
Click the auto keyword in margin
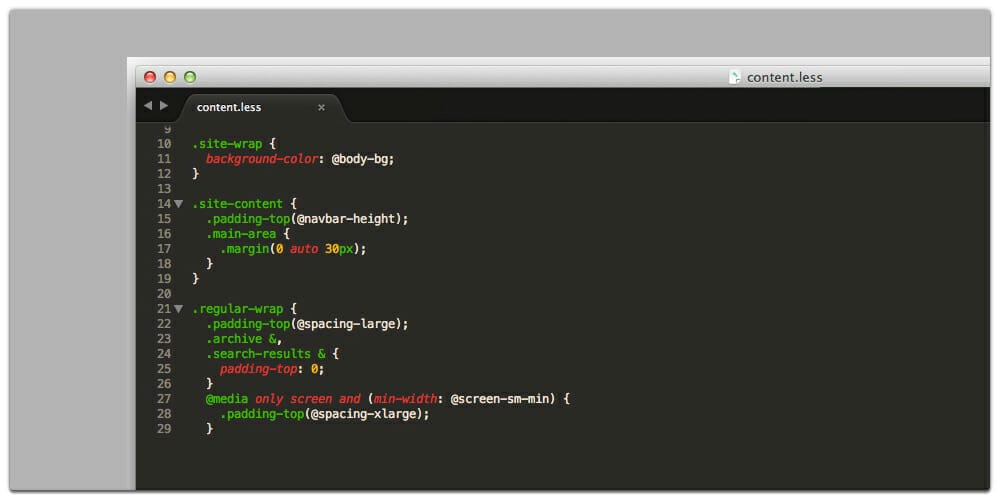[304, 249]
